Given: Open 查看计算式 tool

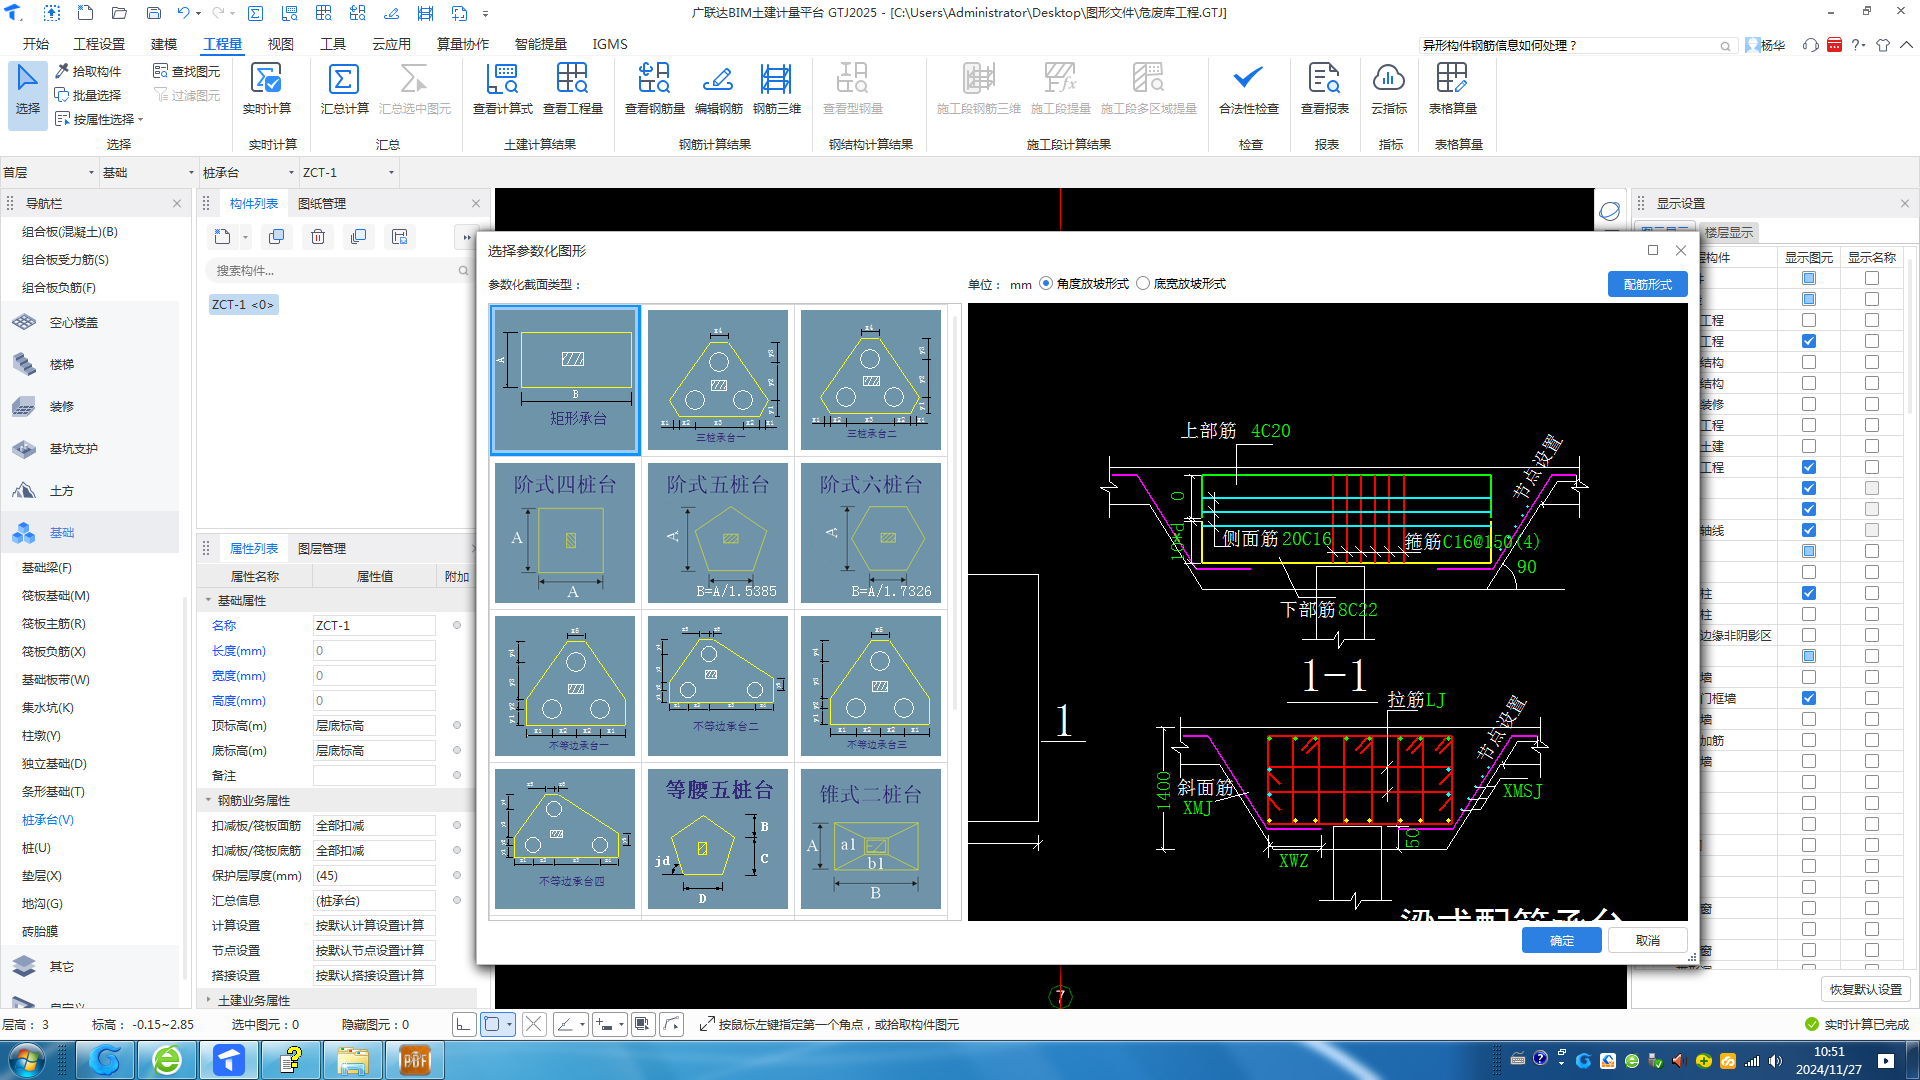Looking at the screenshot, I should tap(502, 88).
